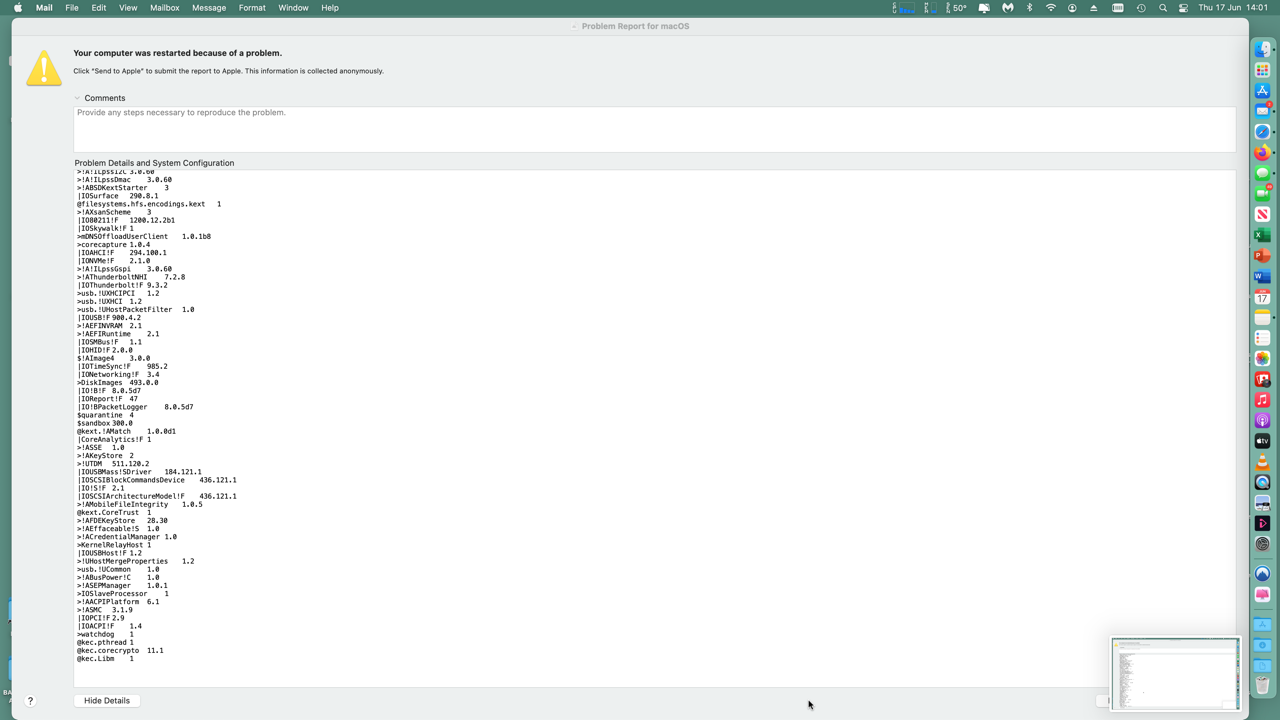
Task: Click the '>!AMobileFileIntegrity 1.0.5' line
Action: tap(140, 505)
